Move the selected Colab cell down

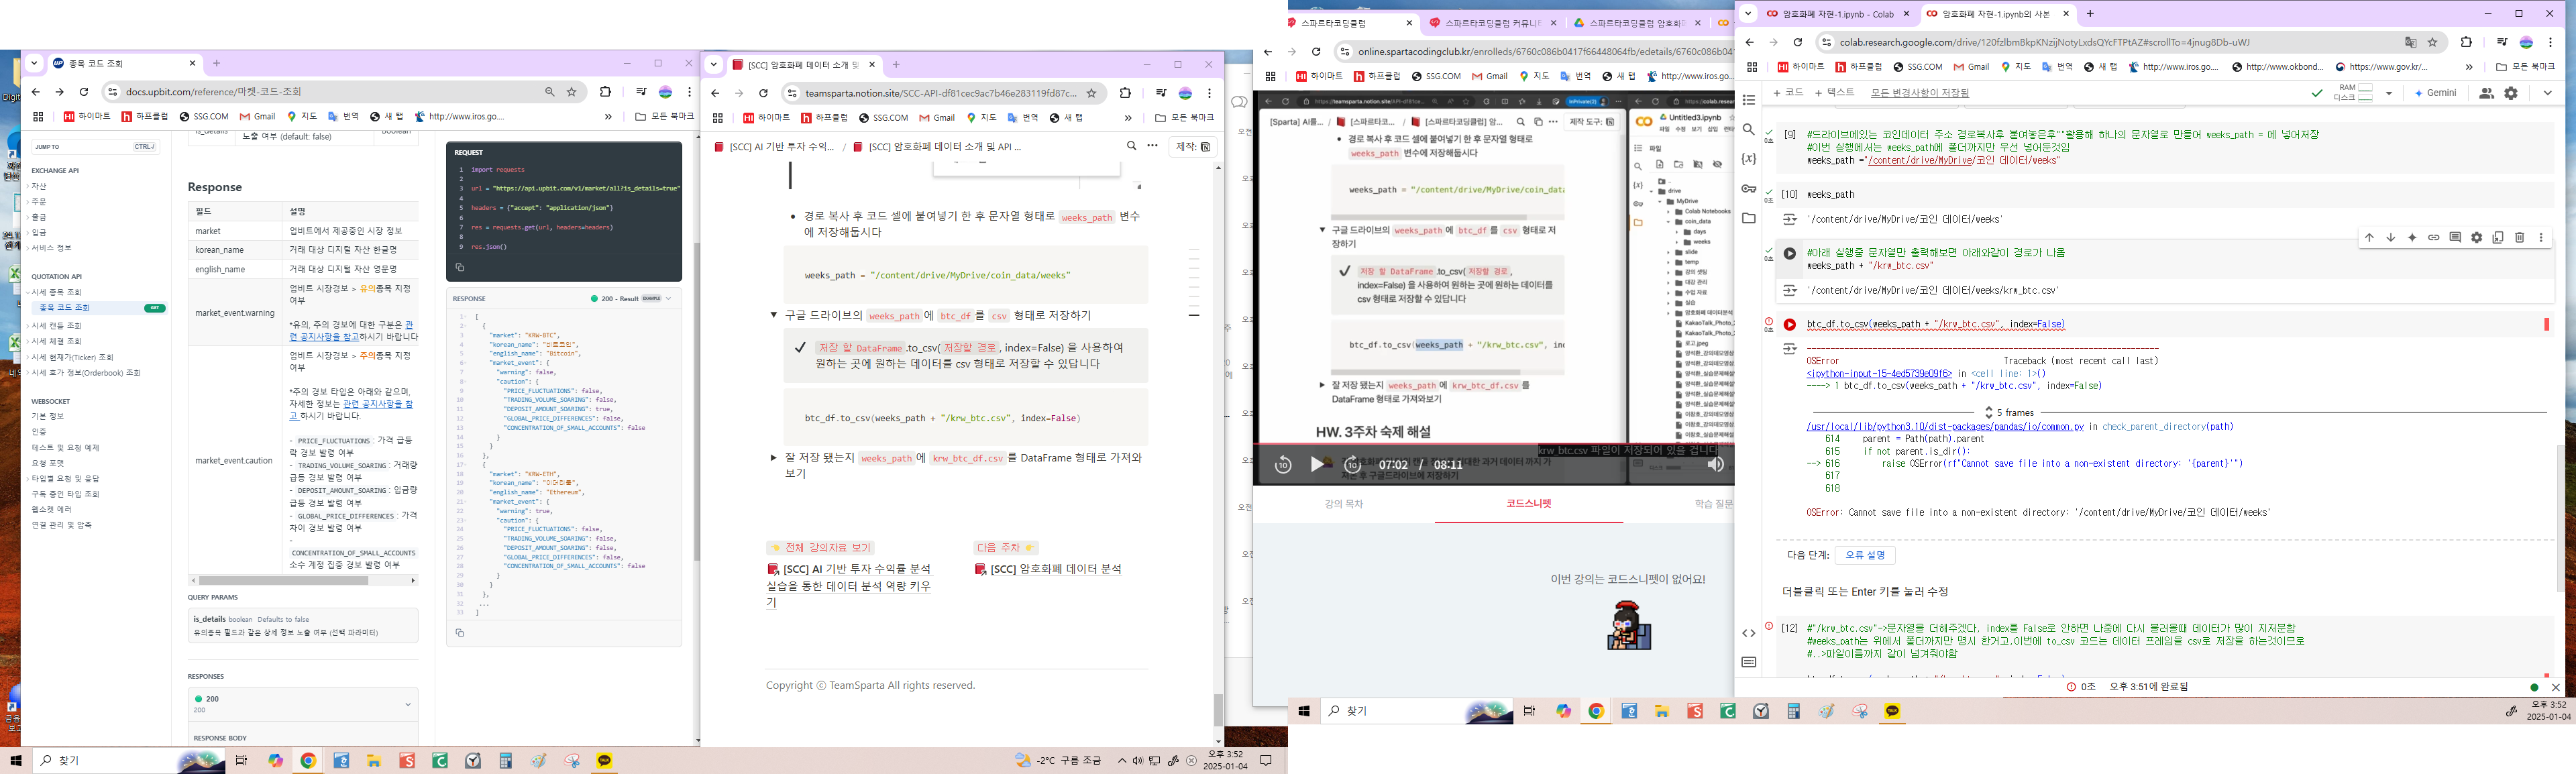(x=2391, y=237)
